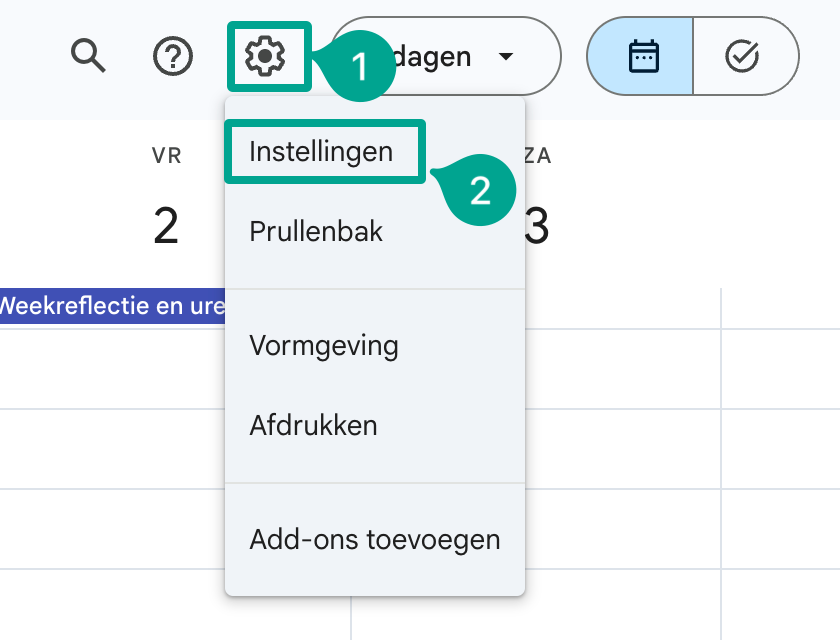Click the settings gear icon
The width and height of the screenshot is (840, 640).
click(265, 56)
